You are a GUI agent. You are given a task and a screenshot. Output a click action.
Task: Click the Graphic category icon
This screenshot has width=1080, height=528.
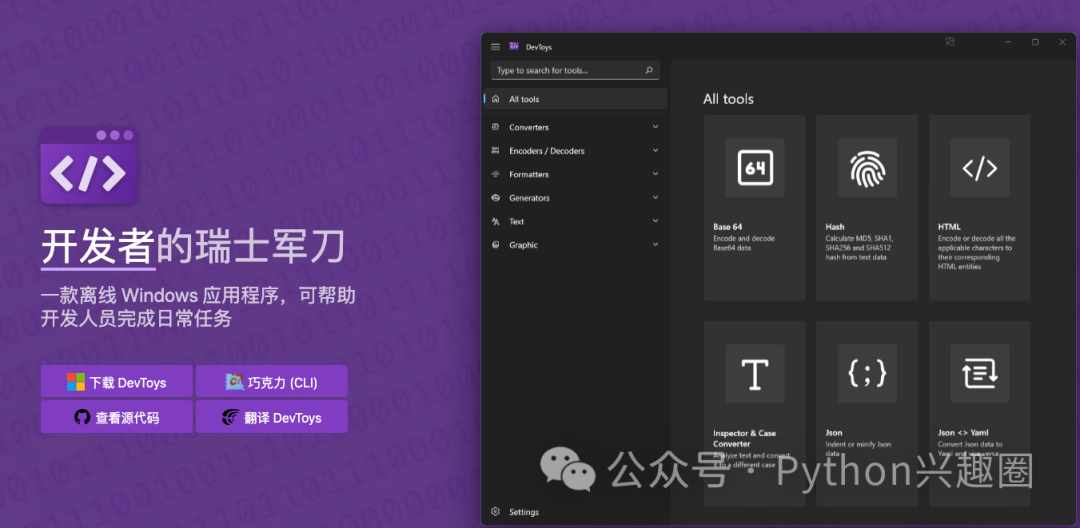click(x=495, y=244)
